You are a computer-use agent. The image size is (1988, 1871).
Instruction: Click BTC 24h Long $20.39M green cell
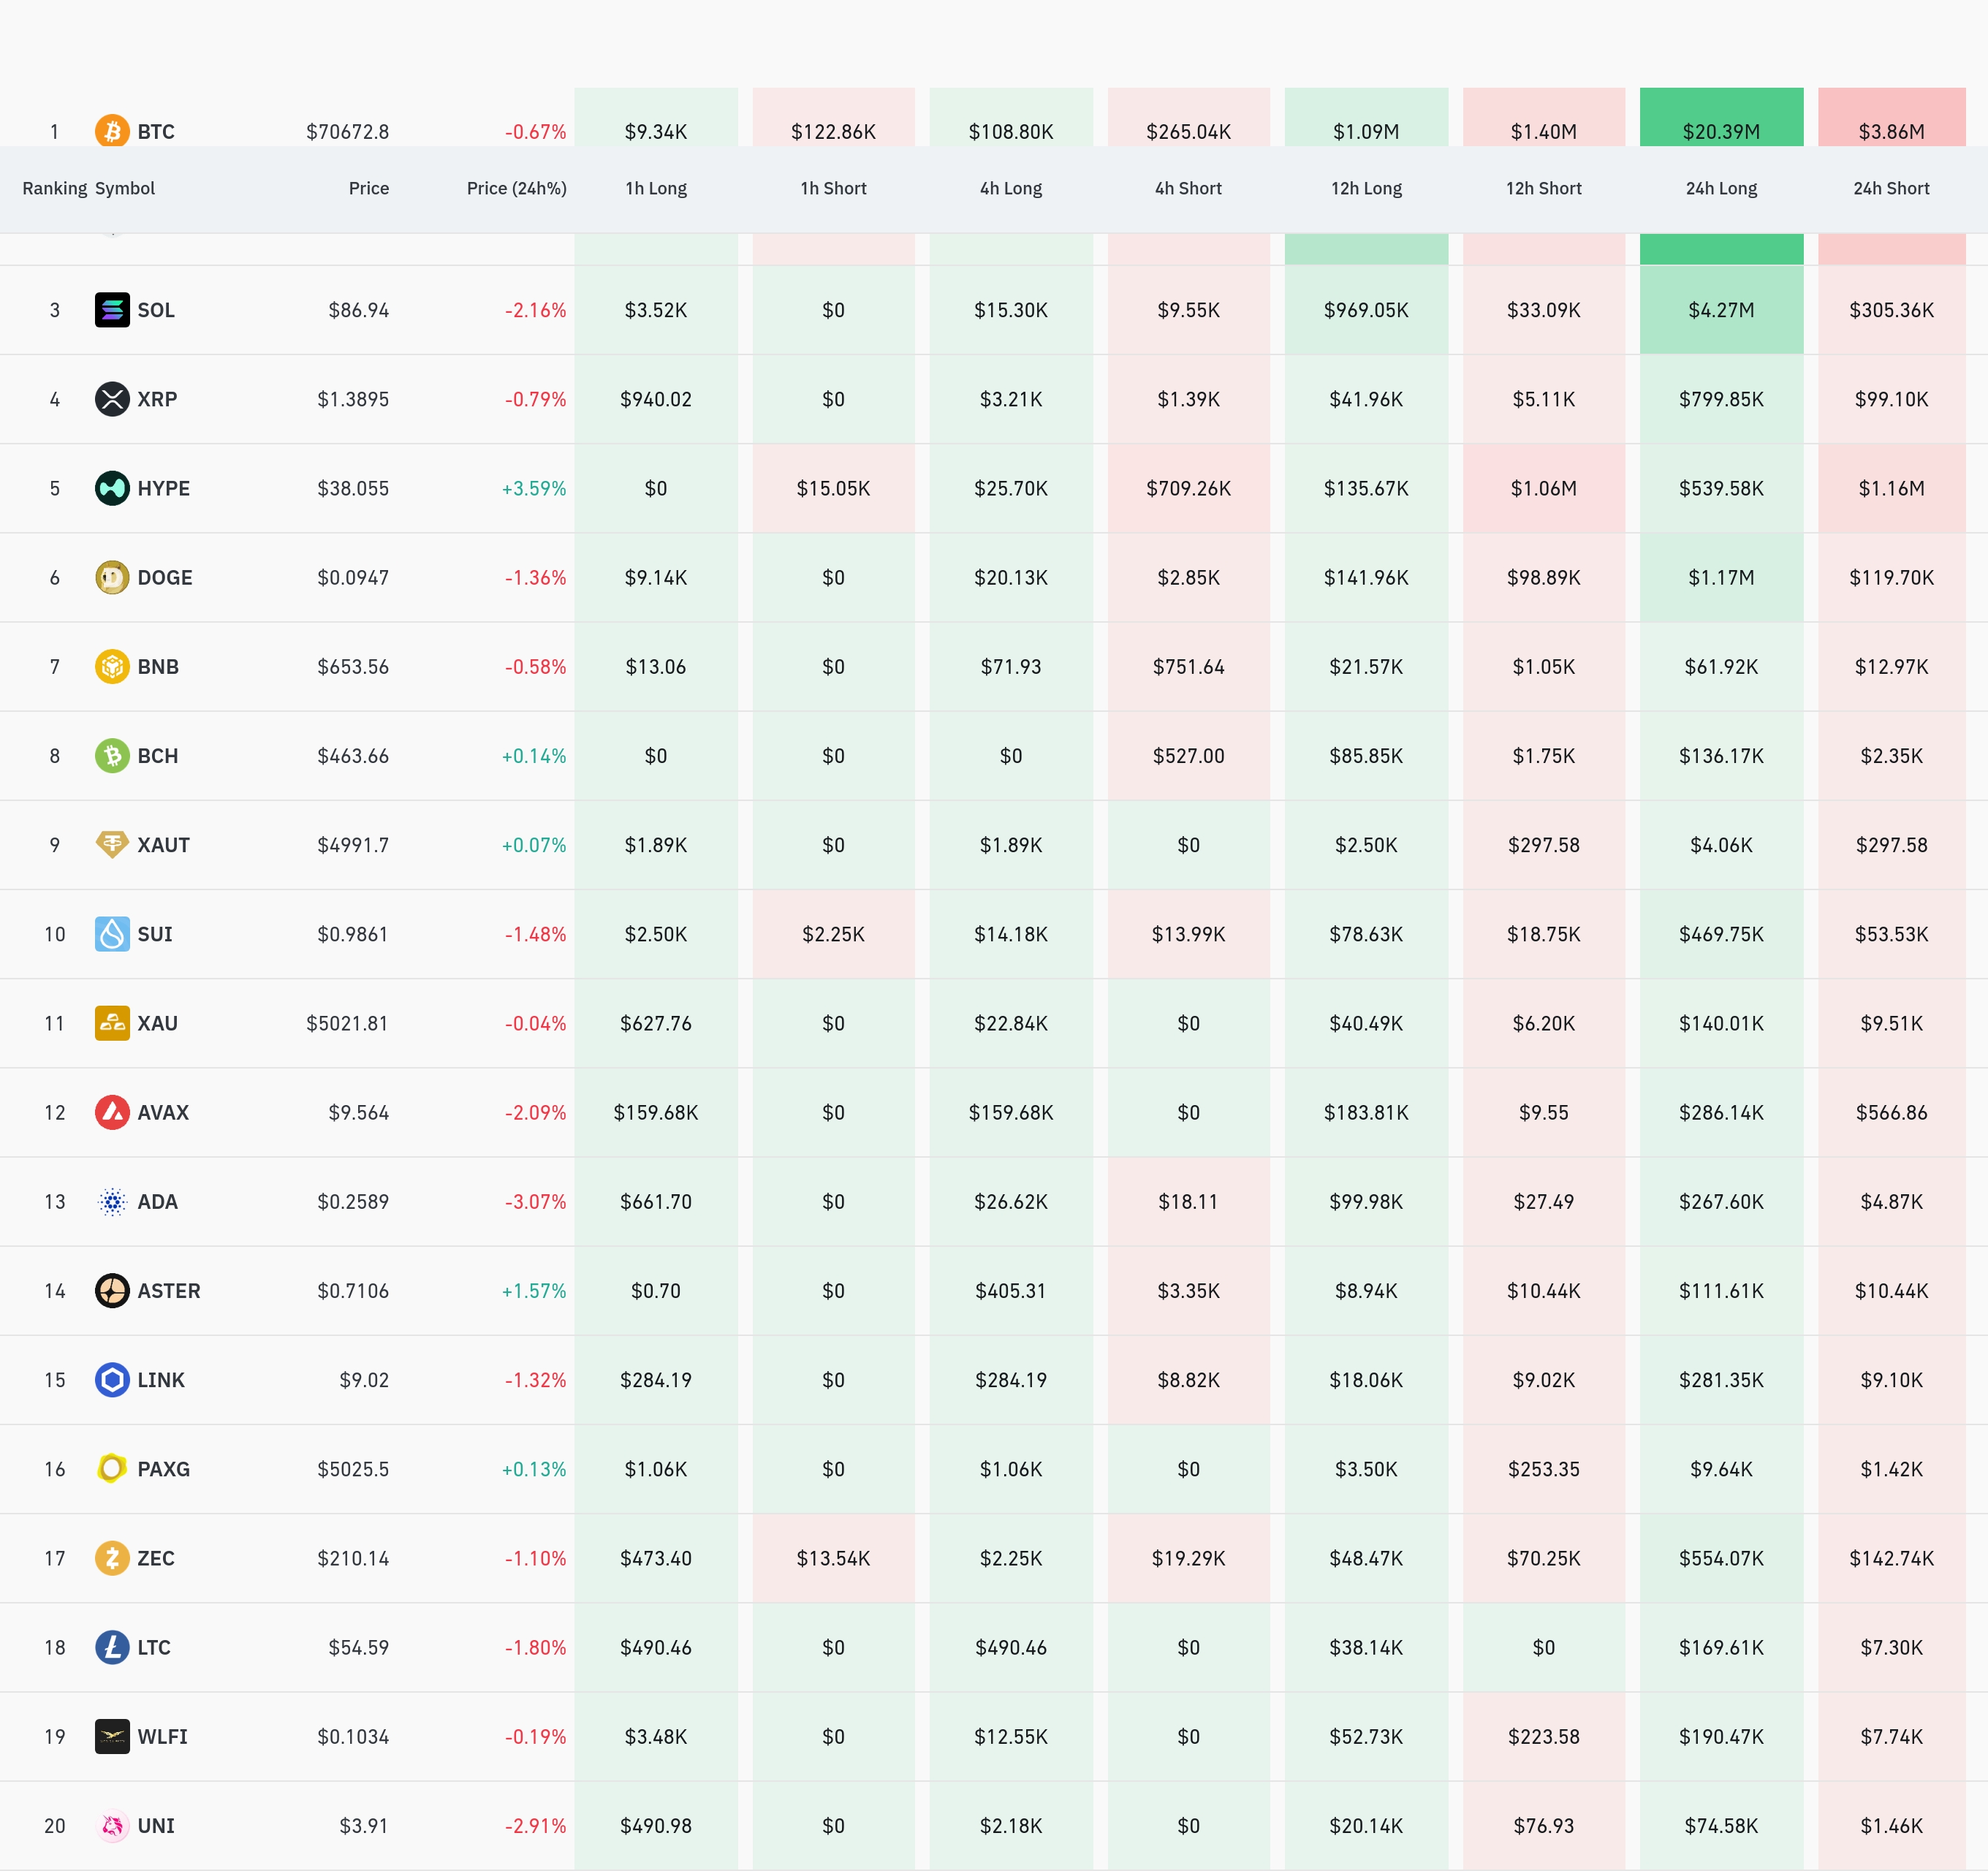(x=1721, y=130)
